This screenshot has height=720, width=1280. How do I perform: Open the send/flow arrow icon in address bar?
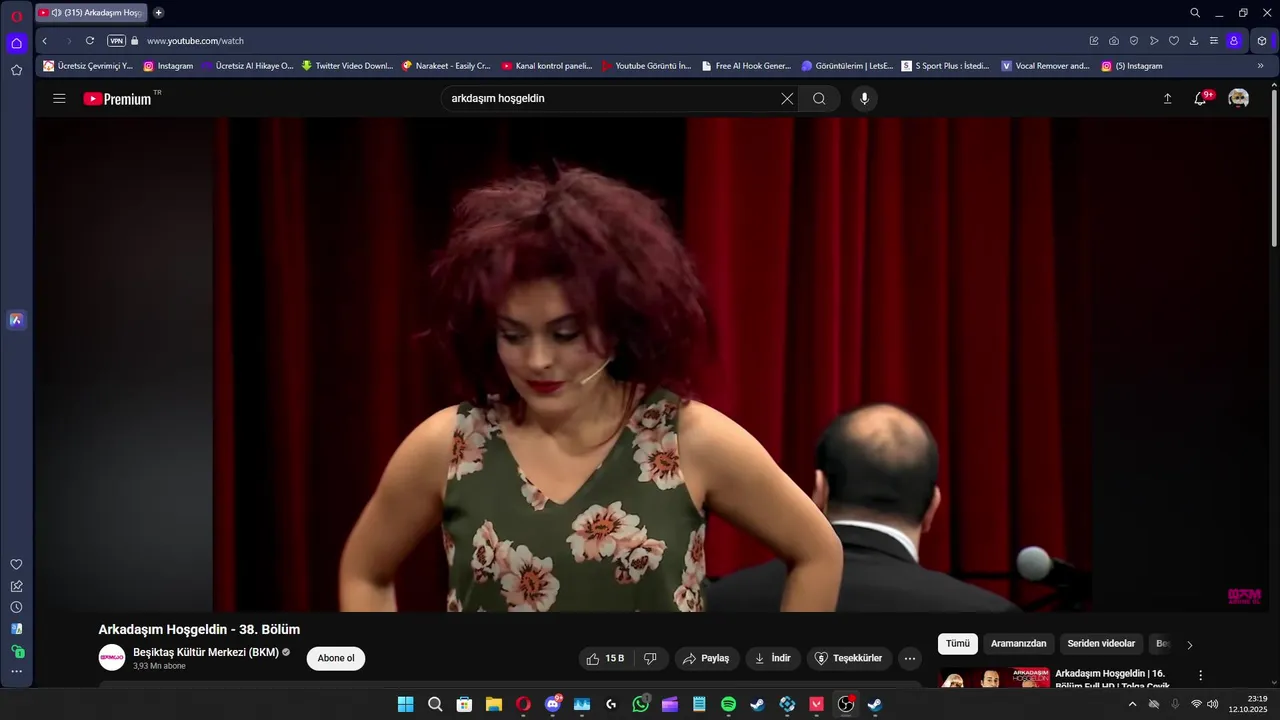point(1154,41)
